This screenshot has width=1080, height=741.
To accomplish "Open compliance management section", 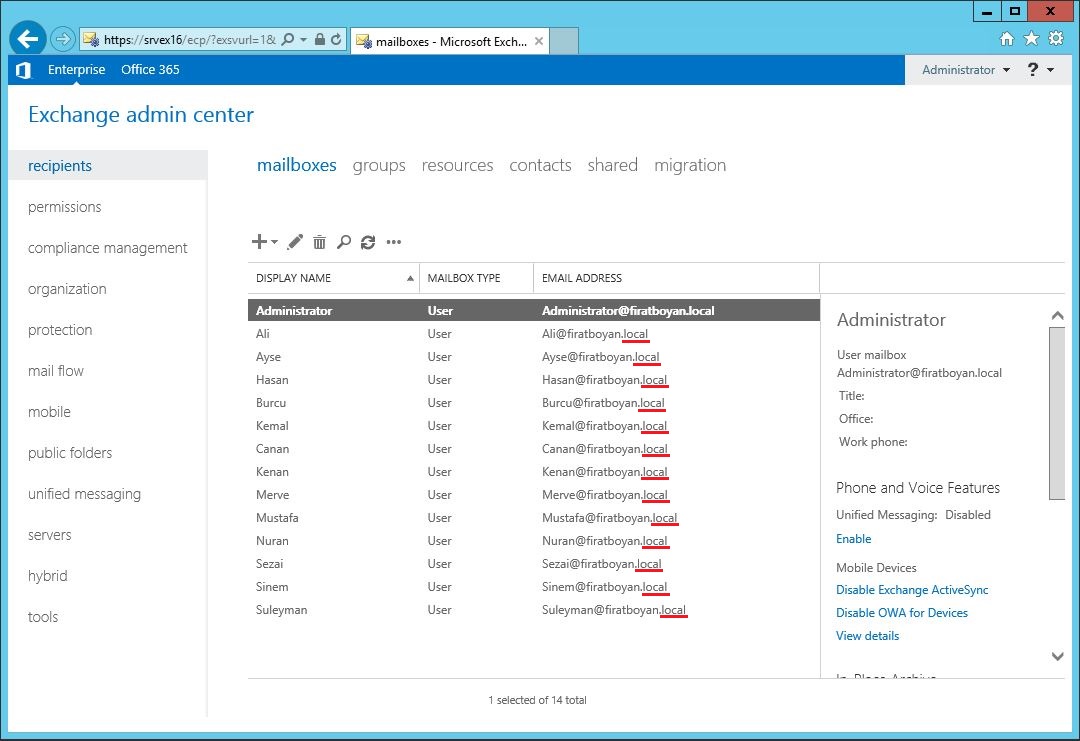I will pyautogui.click(x=107, y=248).
